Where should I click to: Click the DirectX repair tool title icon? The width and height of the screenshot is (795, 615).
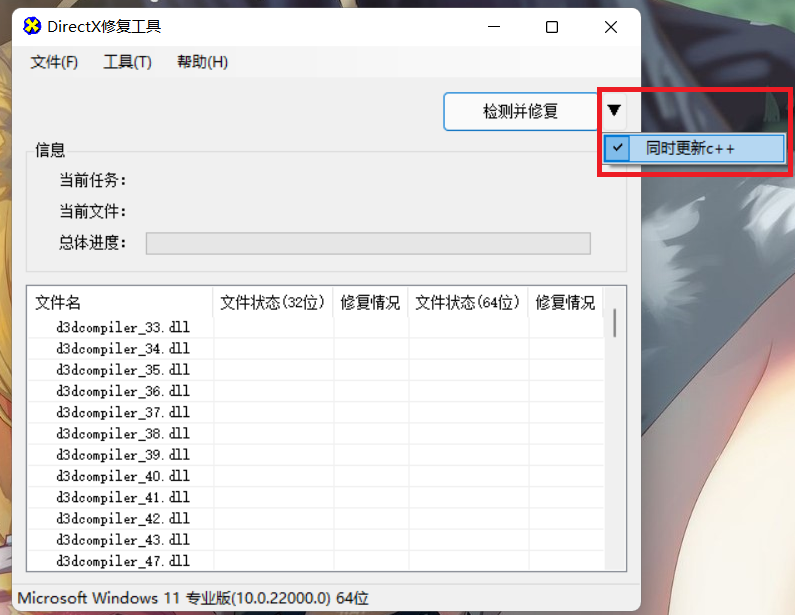32,27
